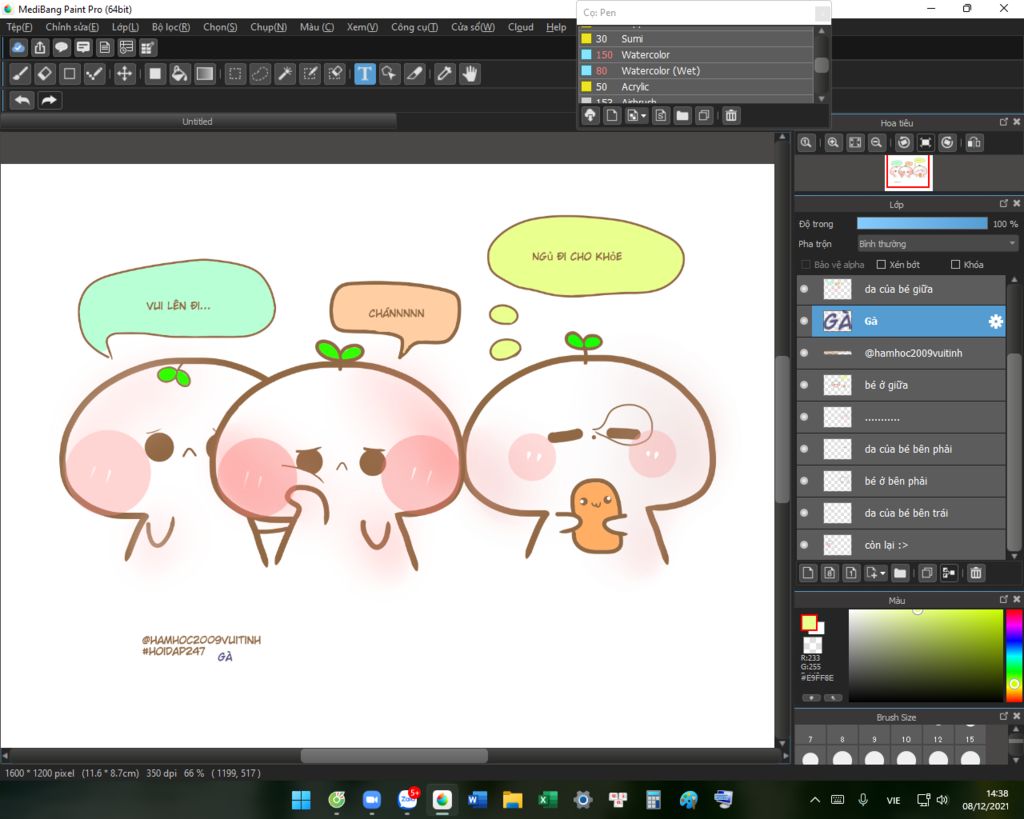The image size is (1024, 819).
Task: Open the Tệp menu
Action: 19,27
